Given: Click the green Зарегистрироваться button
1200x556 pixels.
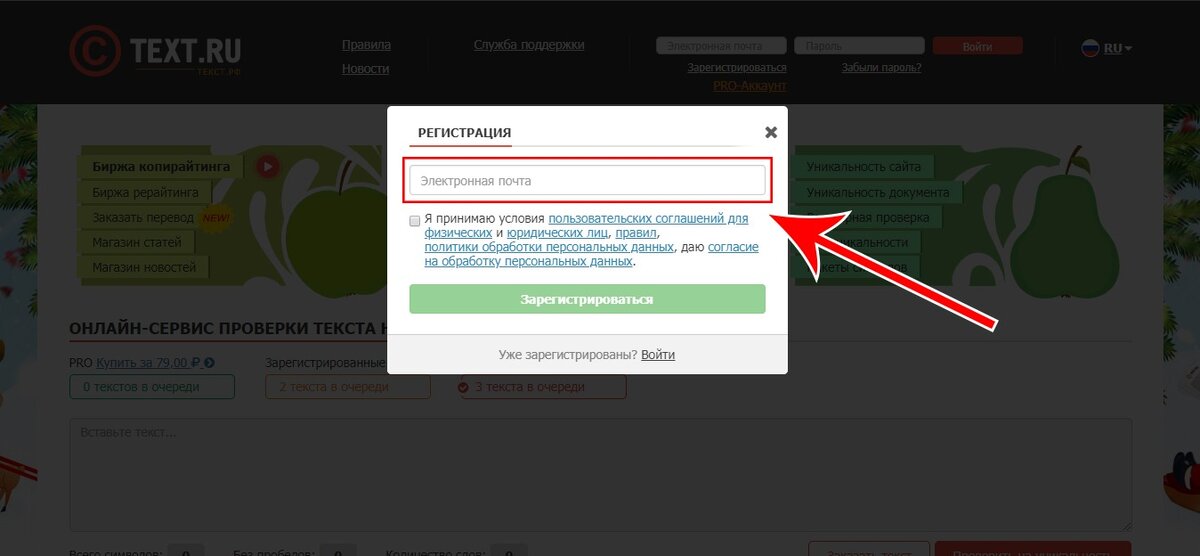Looking at the screenshot, I should tap(587, 299).
